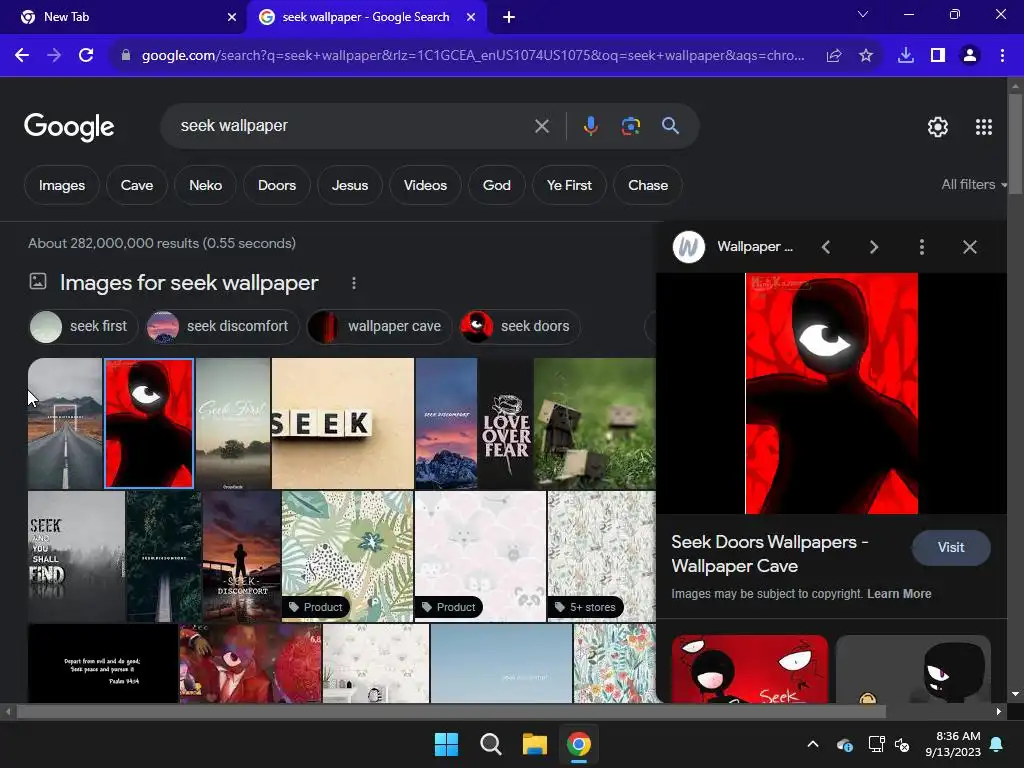Select the Neko filter chip
Image resolution: width=1024 pixels, height=768 pixels.
coord(206,185)
